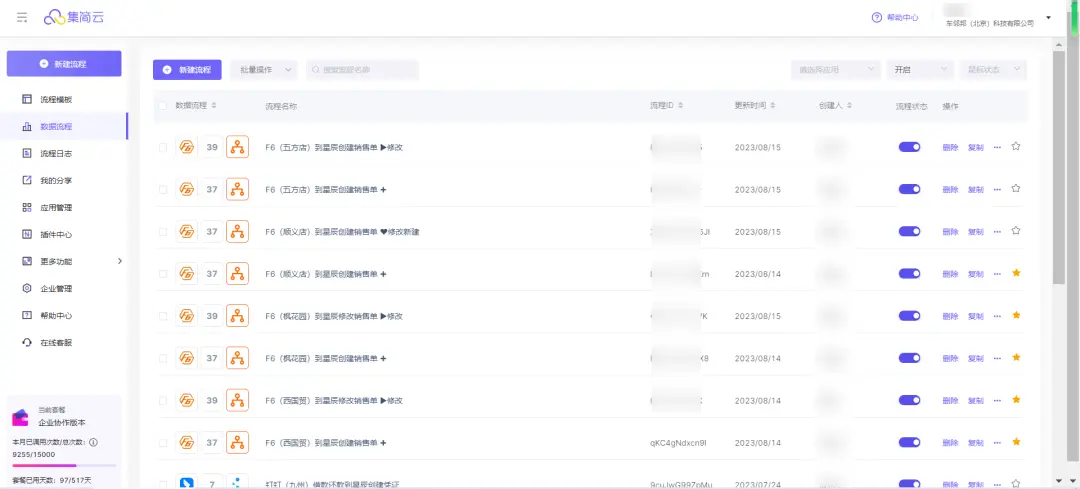The image size is (1080, 489).
Task: Click the step count 39 in 枫花园 ▶修改 row
Action: (x=212, y=316)
